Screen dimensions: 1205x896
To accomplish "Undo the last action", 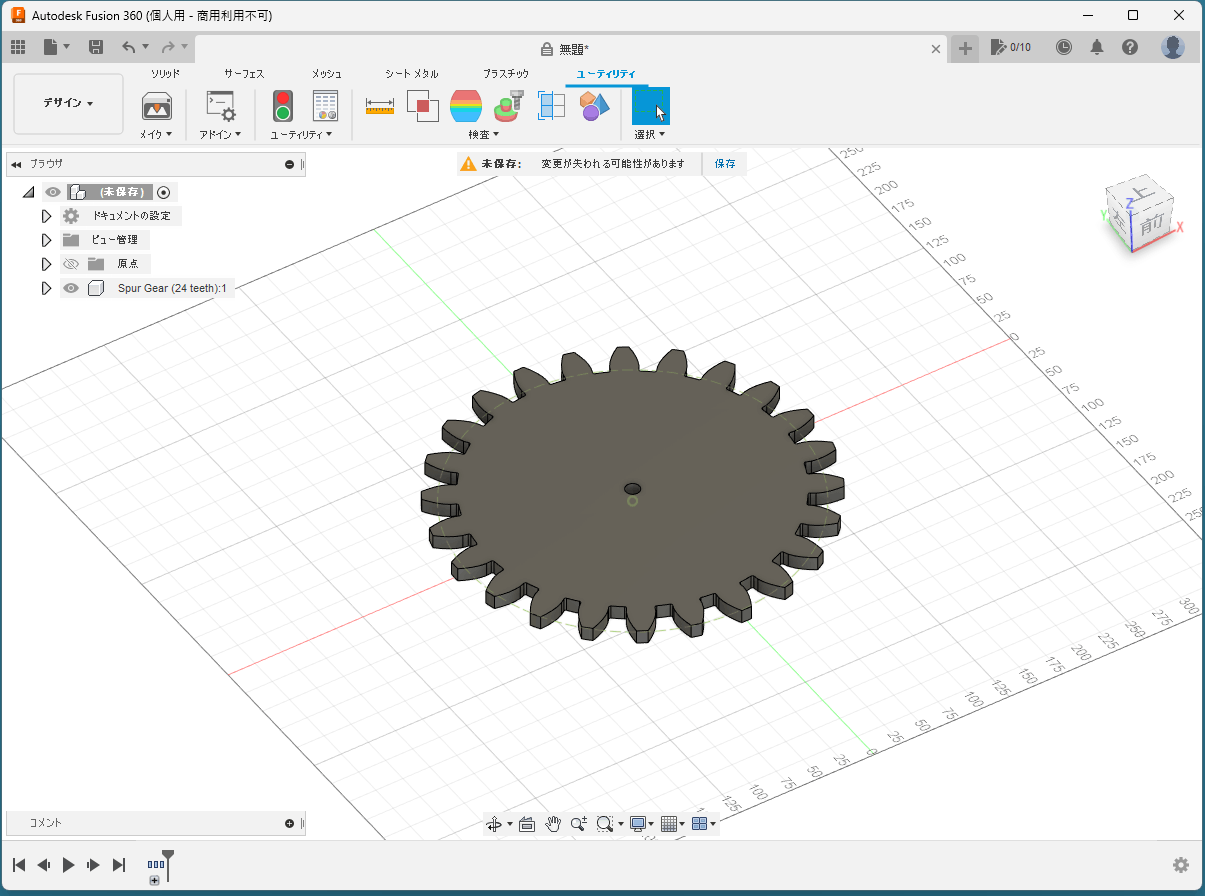I will [x=128, y=47].
